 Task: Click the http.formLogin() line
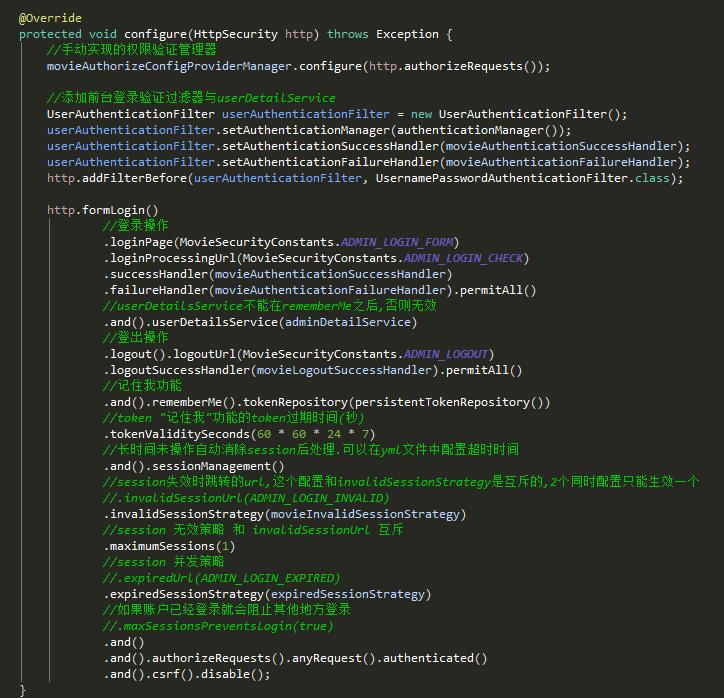(x=103, y=210)
